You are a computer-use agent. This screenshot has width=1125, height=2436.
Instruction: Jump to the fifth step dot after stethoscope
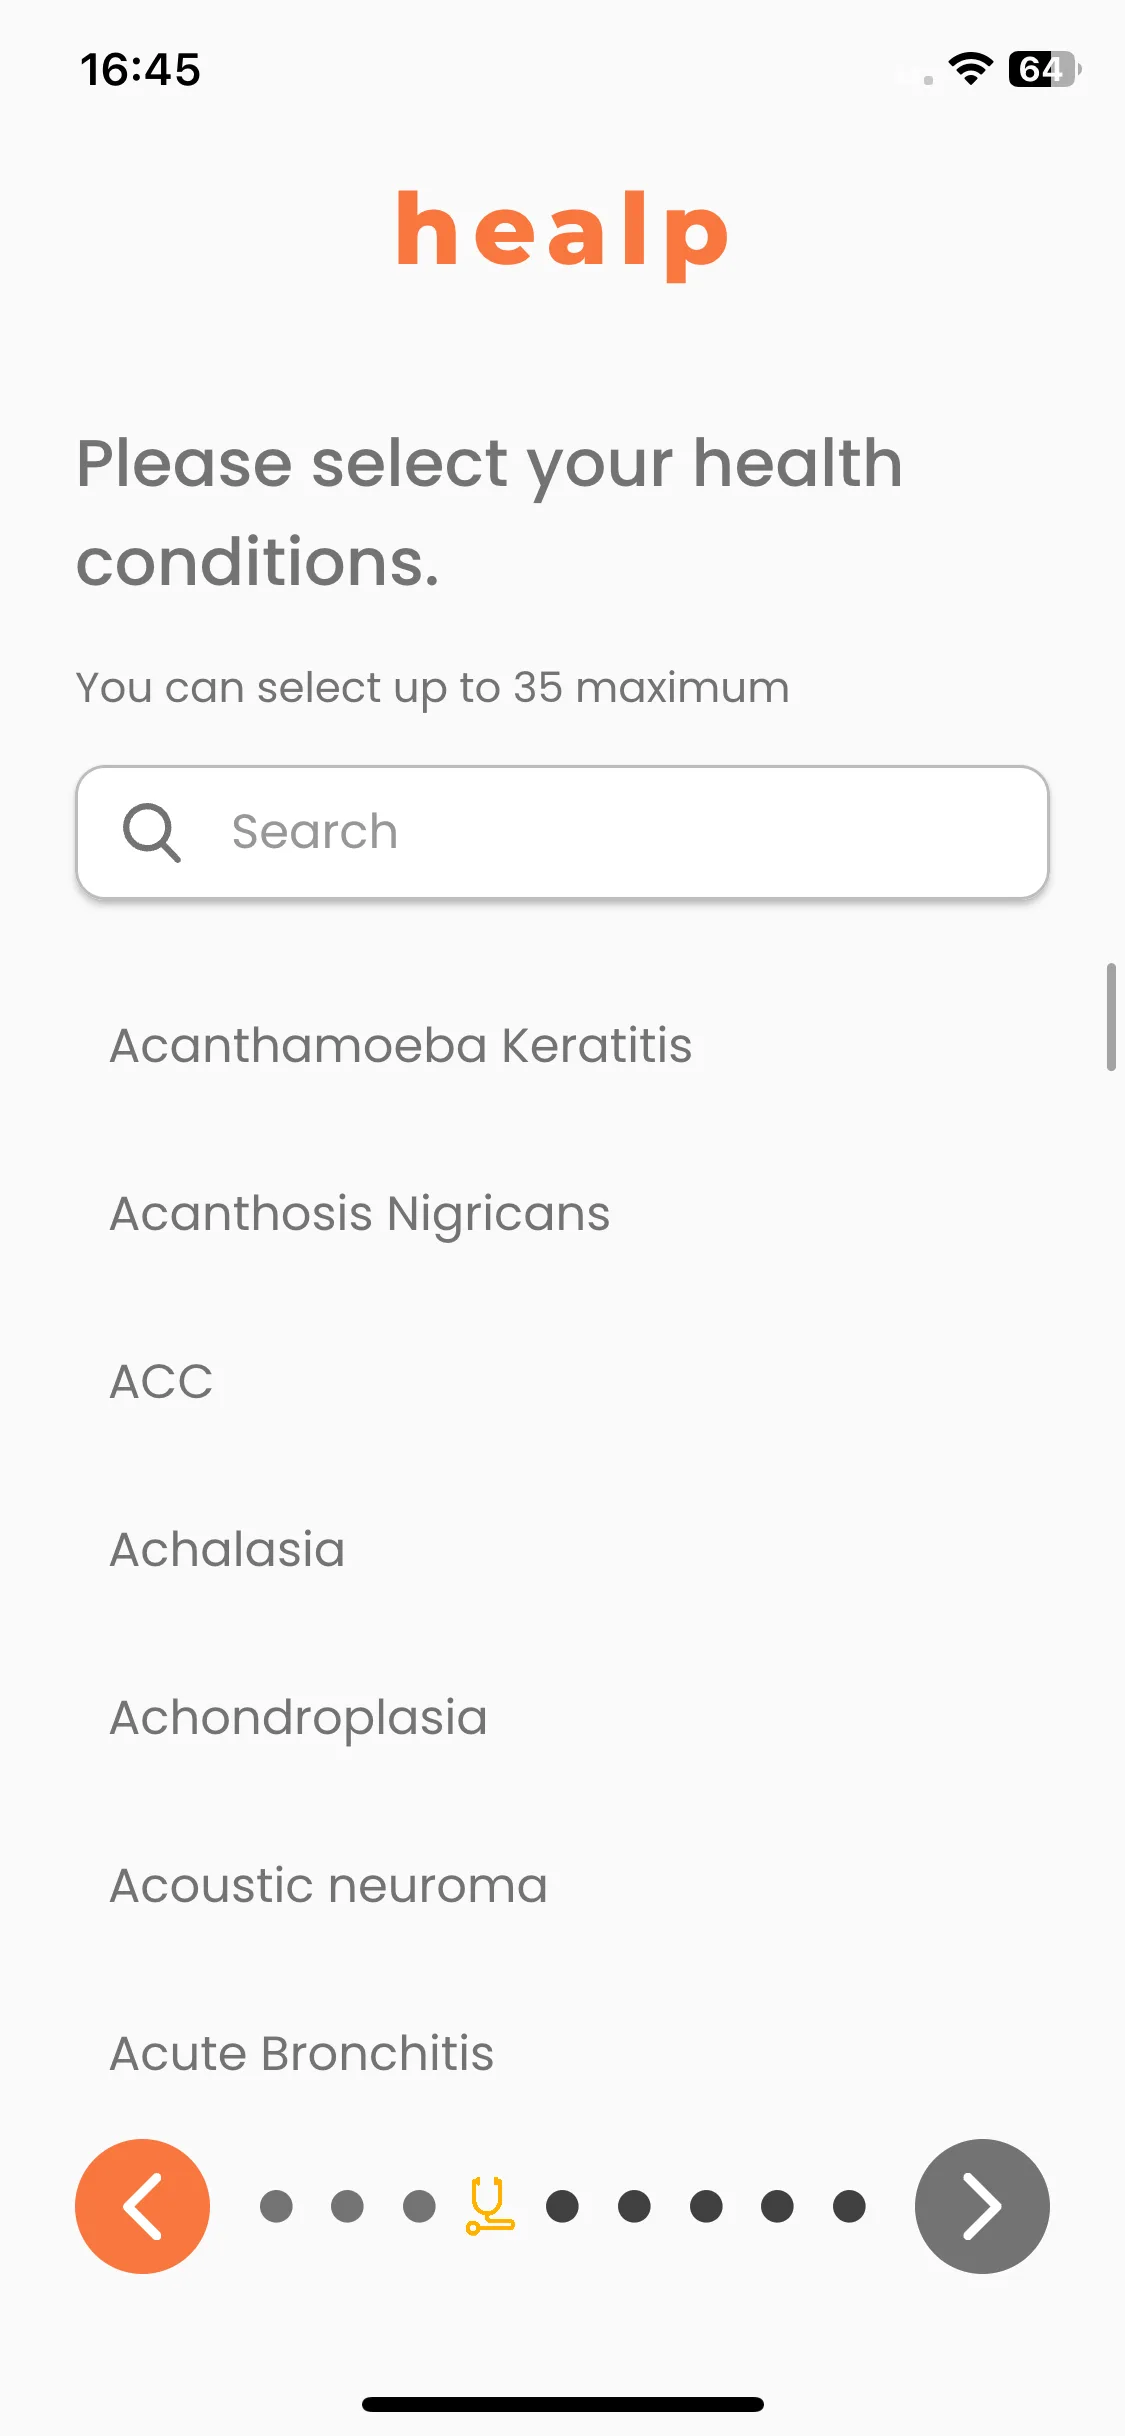[849, 2206]
